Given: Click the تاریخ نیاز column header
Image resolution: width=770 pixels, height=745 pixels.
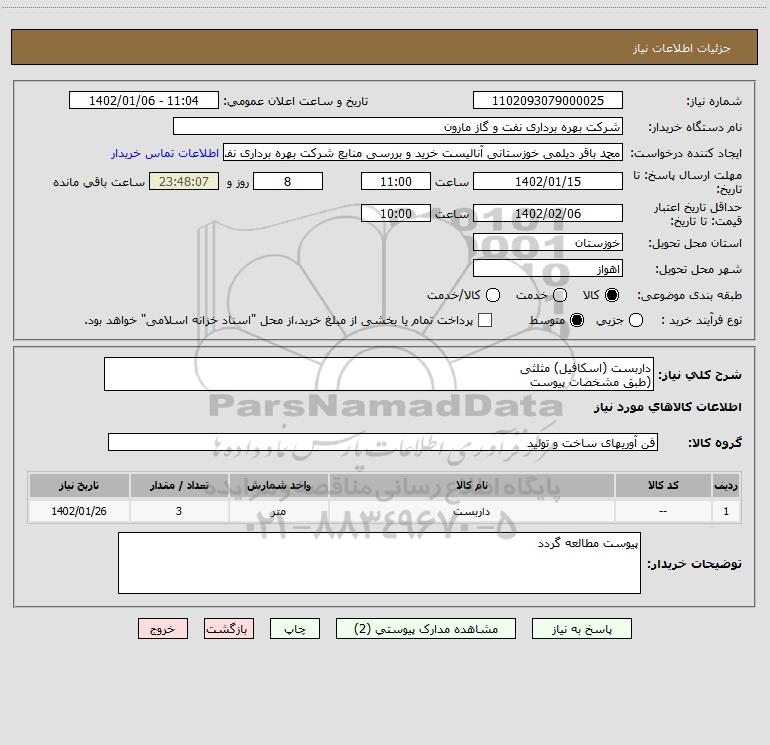Looking at the screenshot, I should point(79,485).
